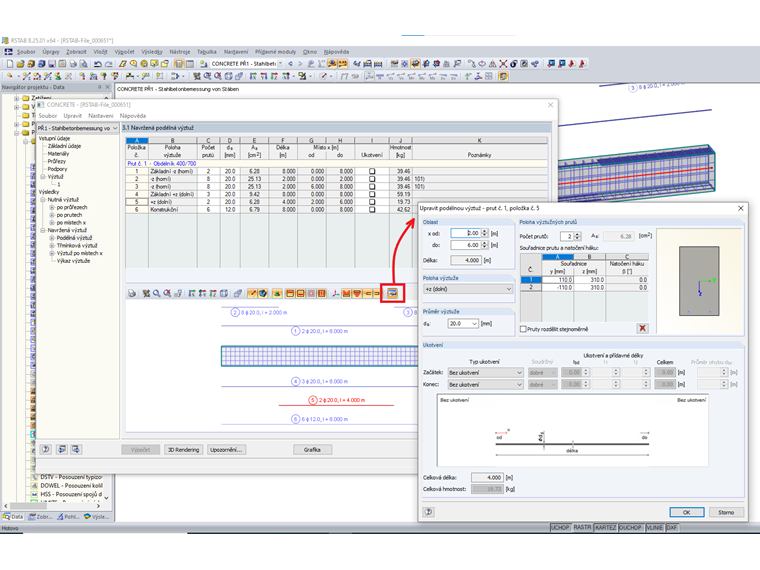This screenshot has width=760, height=570.
Task: Select 'Výkaz výztuže' in the tree
Action: [73, 261]
